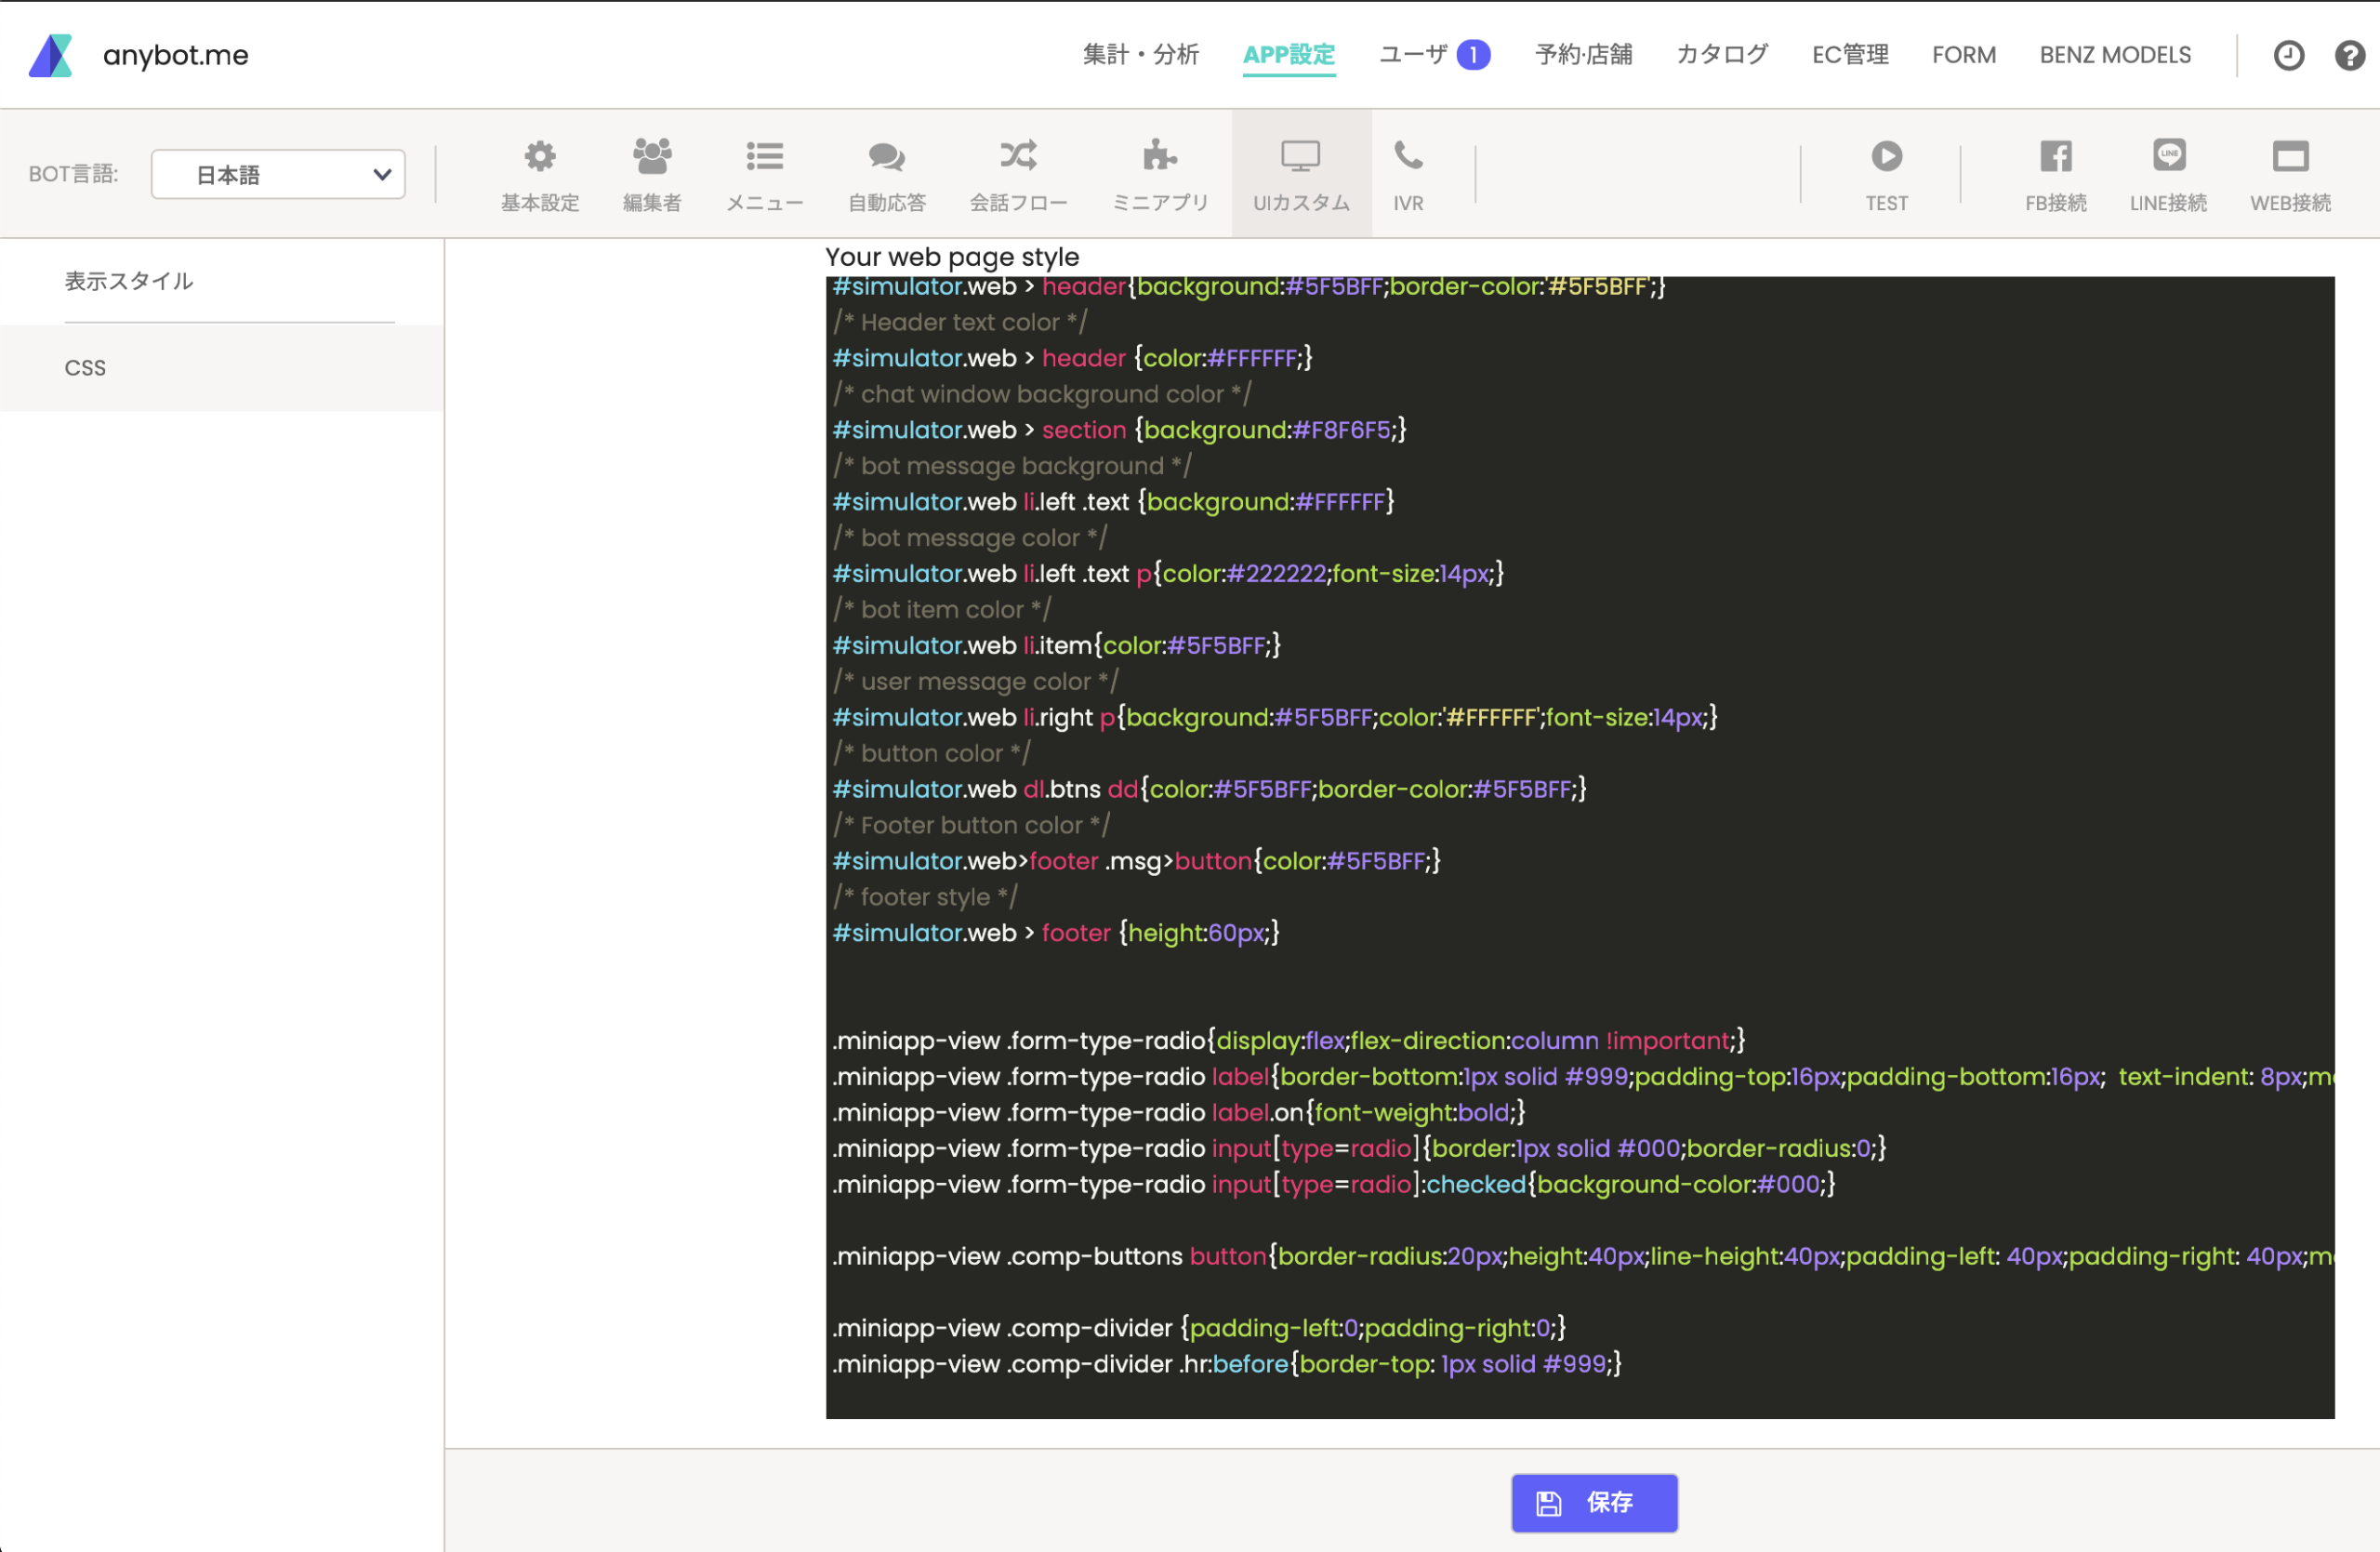Open the 予約·店舗 menu
Viewport: 2380px width, 1552px height.
point(1584,55)
